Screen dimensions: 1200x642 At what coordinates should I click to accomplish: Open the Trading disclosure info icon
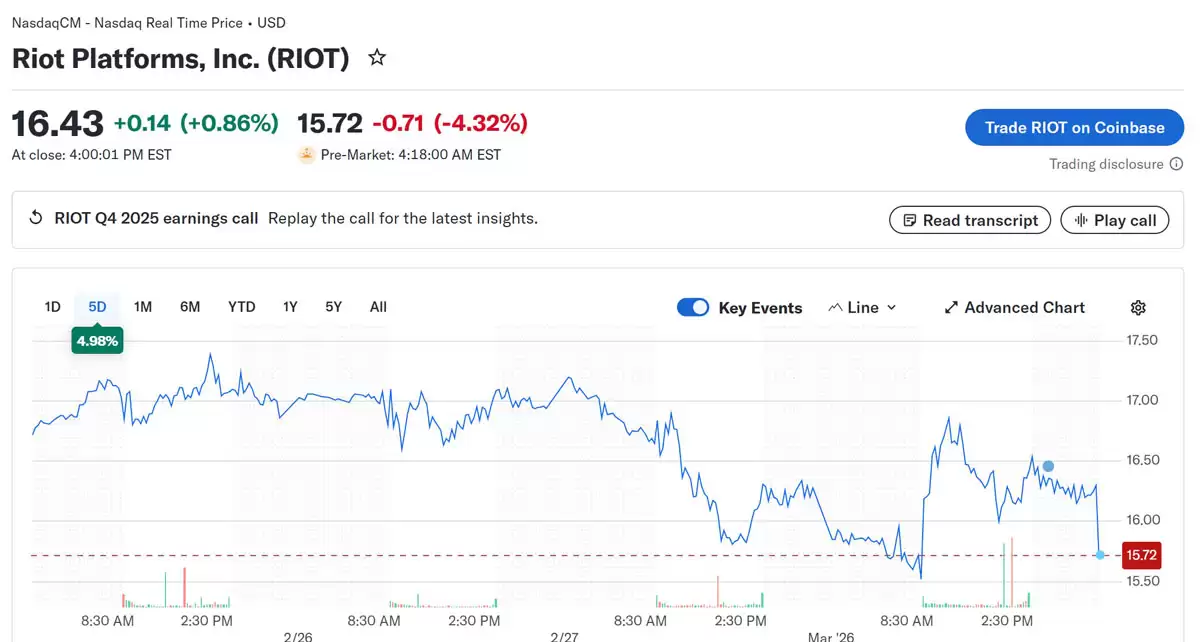[1178, 163]
